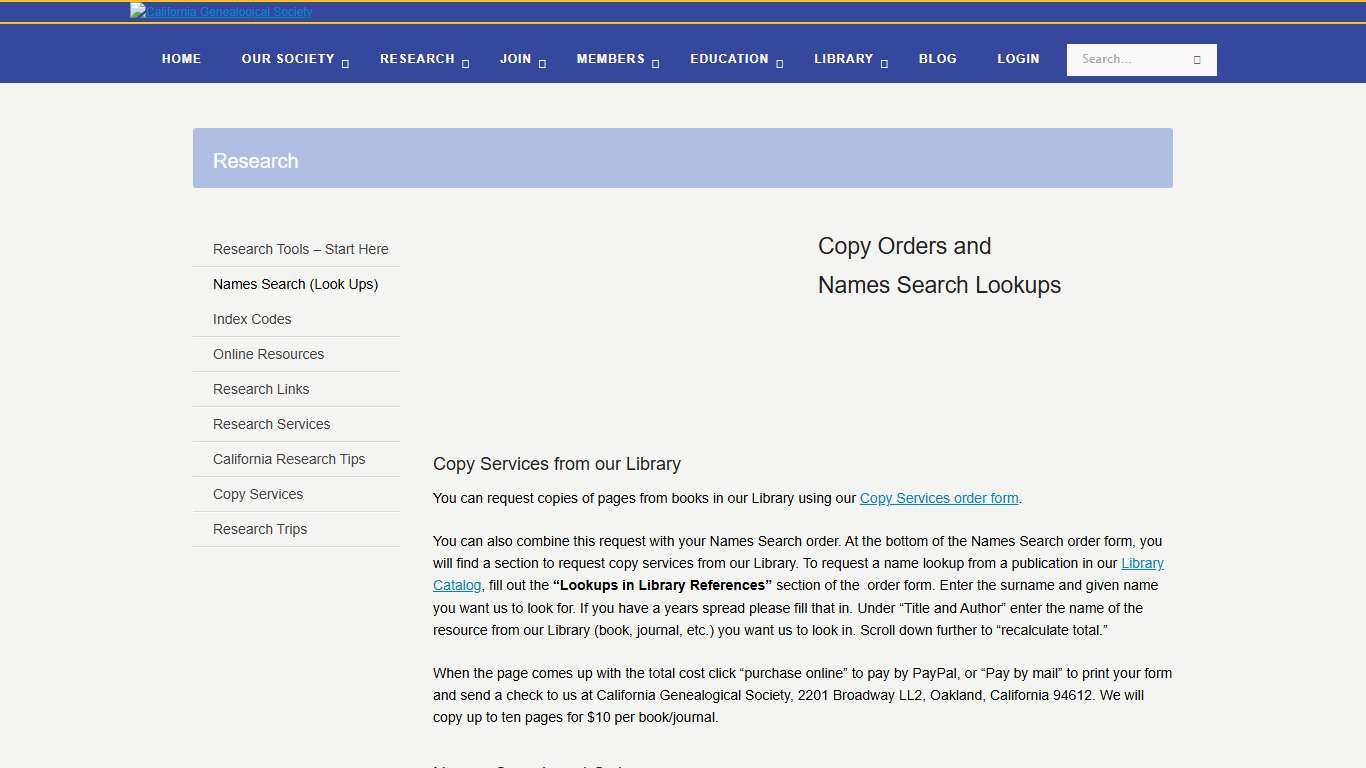This screenshot has height=768, width=1366.
Task: Click the search magnifier icon
Action: coord(1196,59)
